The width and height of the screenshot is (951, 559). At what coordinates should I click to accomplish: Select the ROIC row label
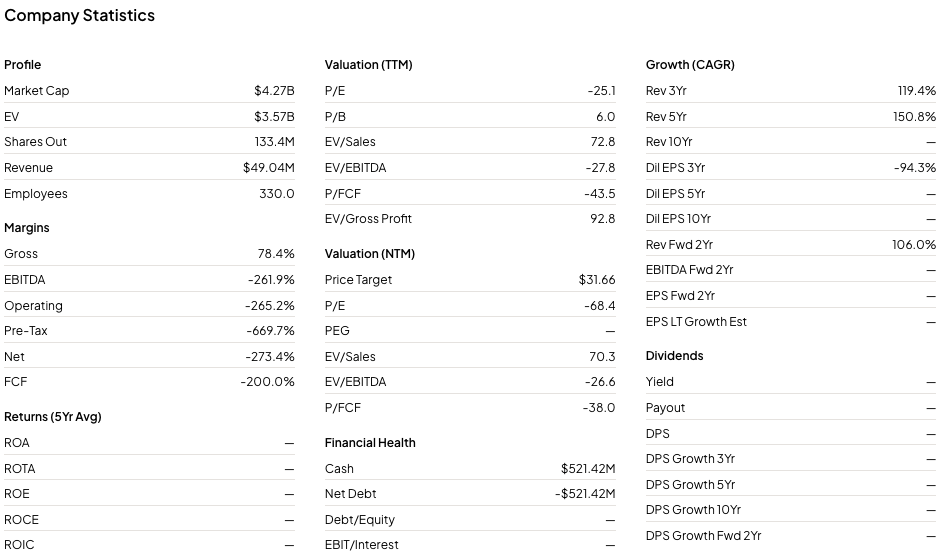coord(19,545)
